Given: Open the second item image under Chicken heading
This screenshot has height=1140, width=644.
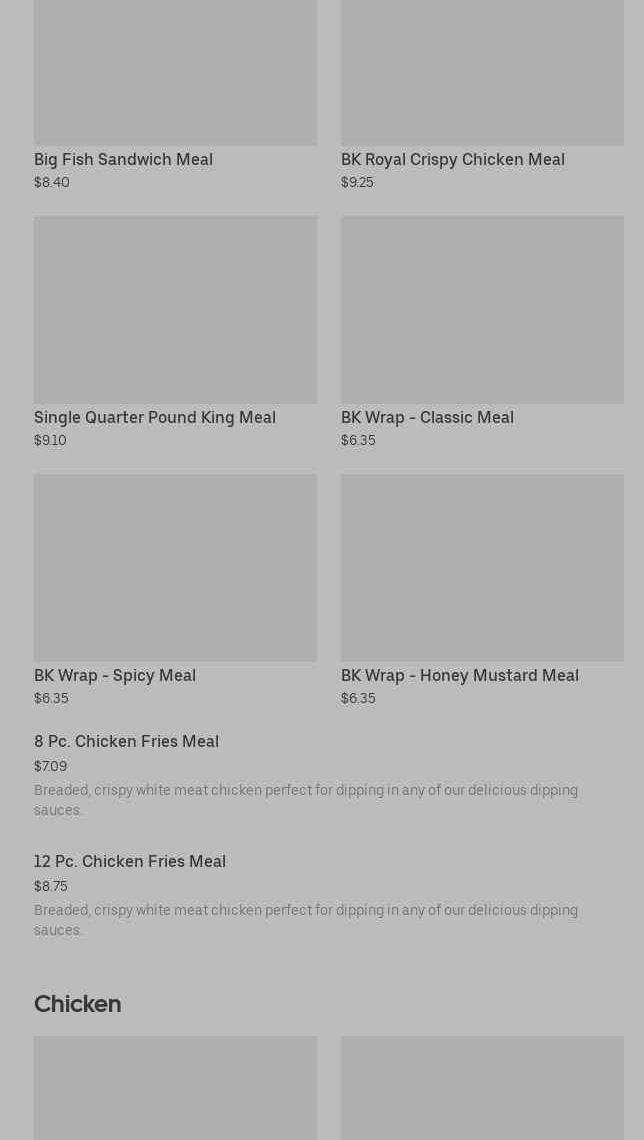Looking at the screenshot, I should point(482,1087).
